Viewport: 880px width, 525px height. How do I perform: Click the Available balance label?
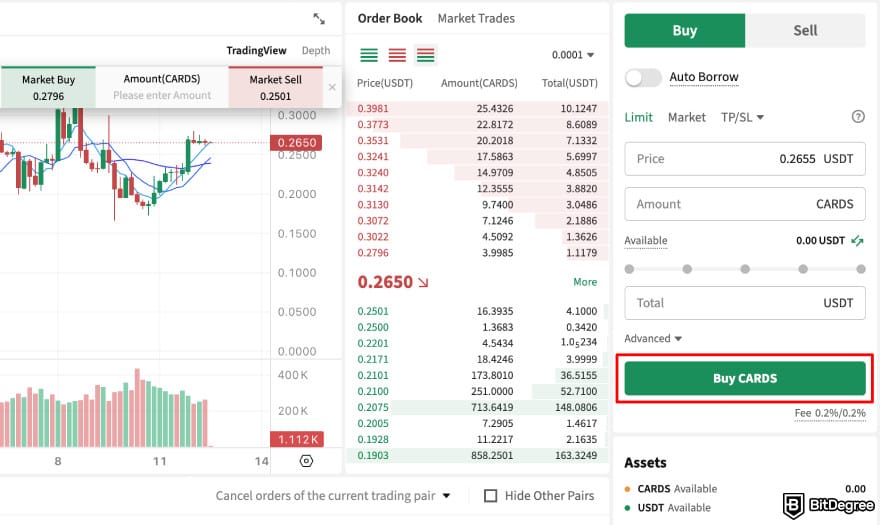[645, 241]
